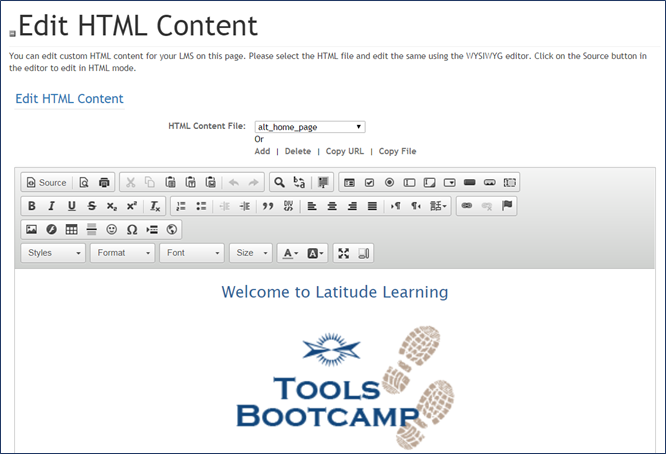Click the Copy icon next to Cut

coord(150,182)
